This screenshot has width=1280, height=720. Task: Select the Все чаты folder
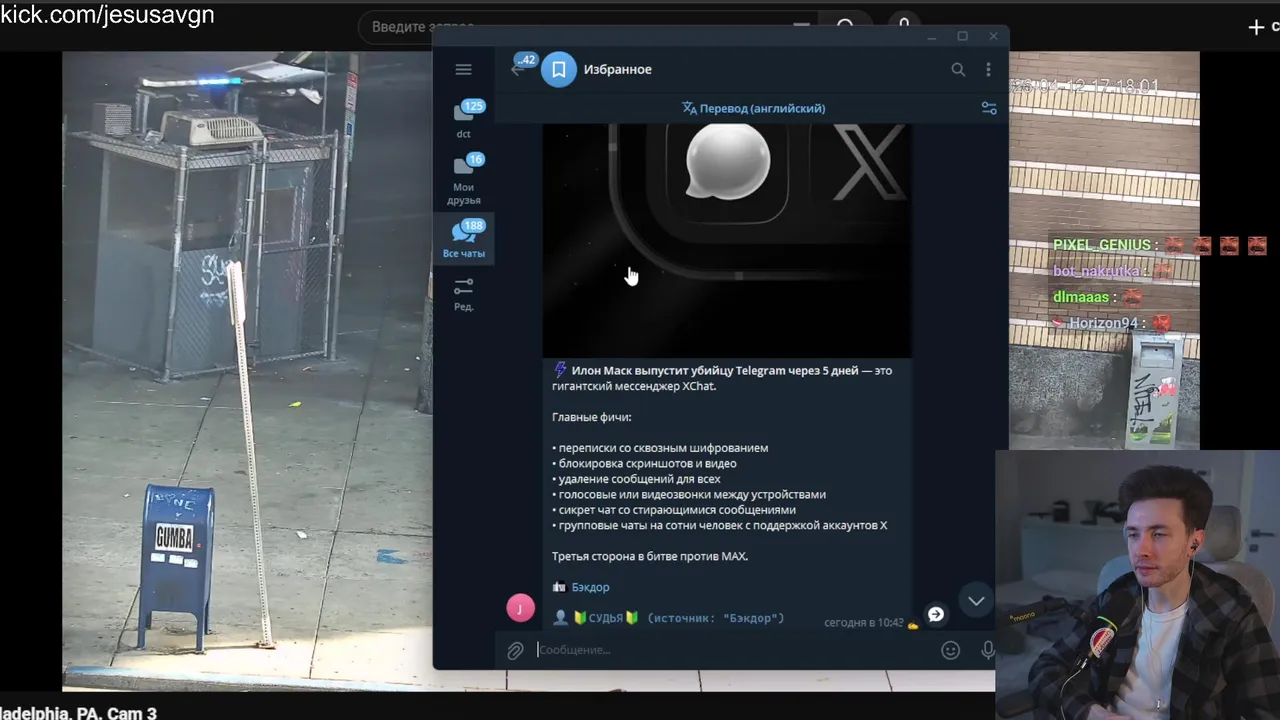pos(464,239)
